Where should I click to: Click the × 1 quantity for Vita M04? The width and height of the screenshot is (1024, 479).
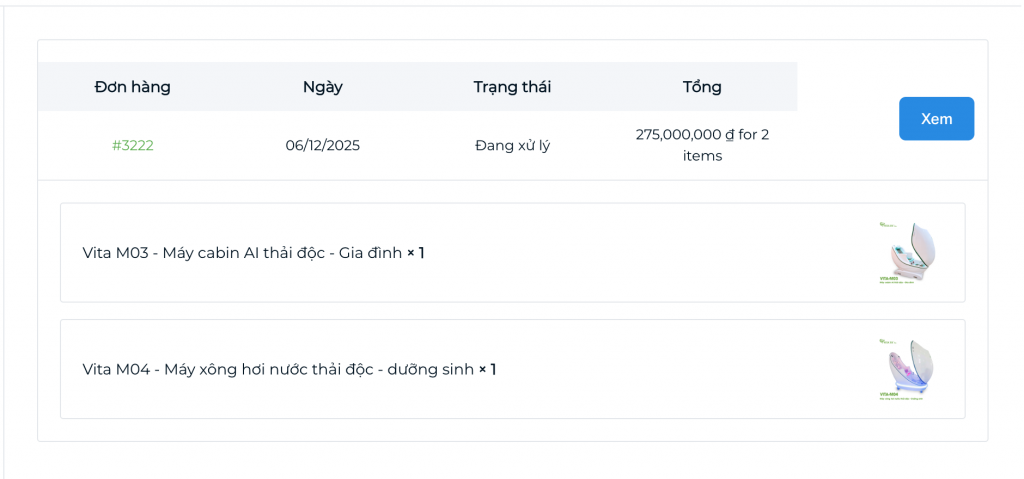(x=487, y=369)
